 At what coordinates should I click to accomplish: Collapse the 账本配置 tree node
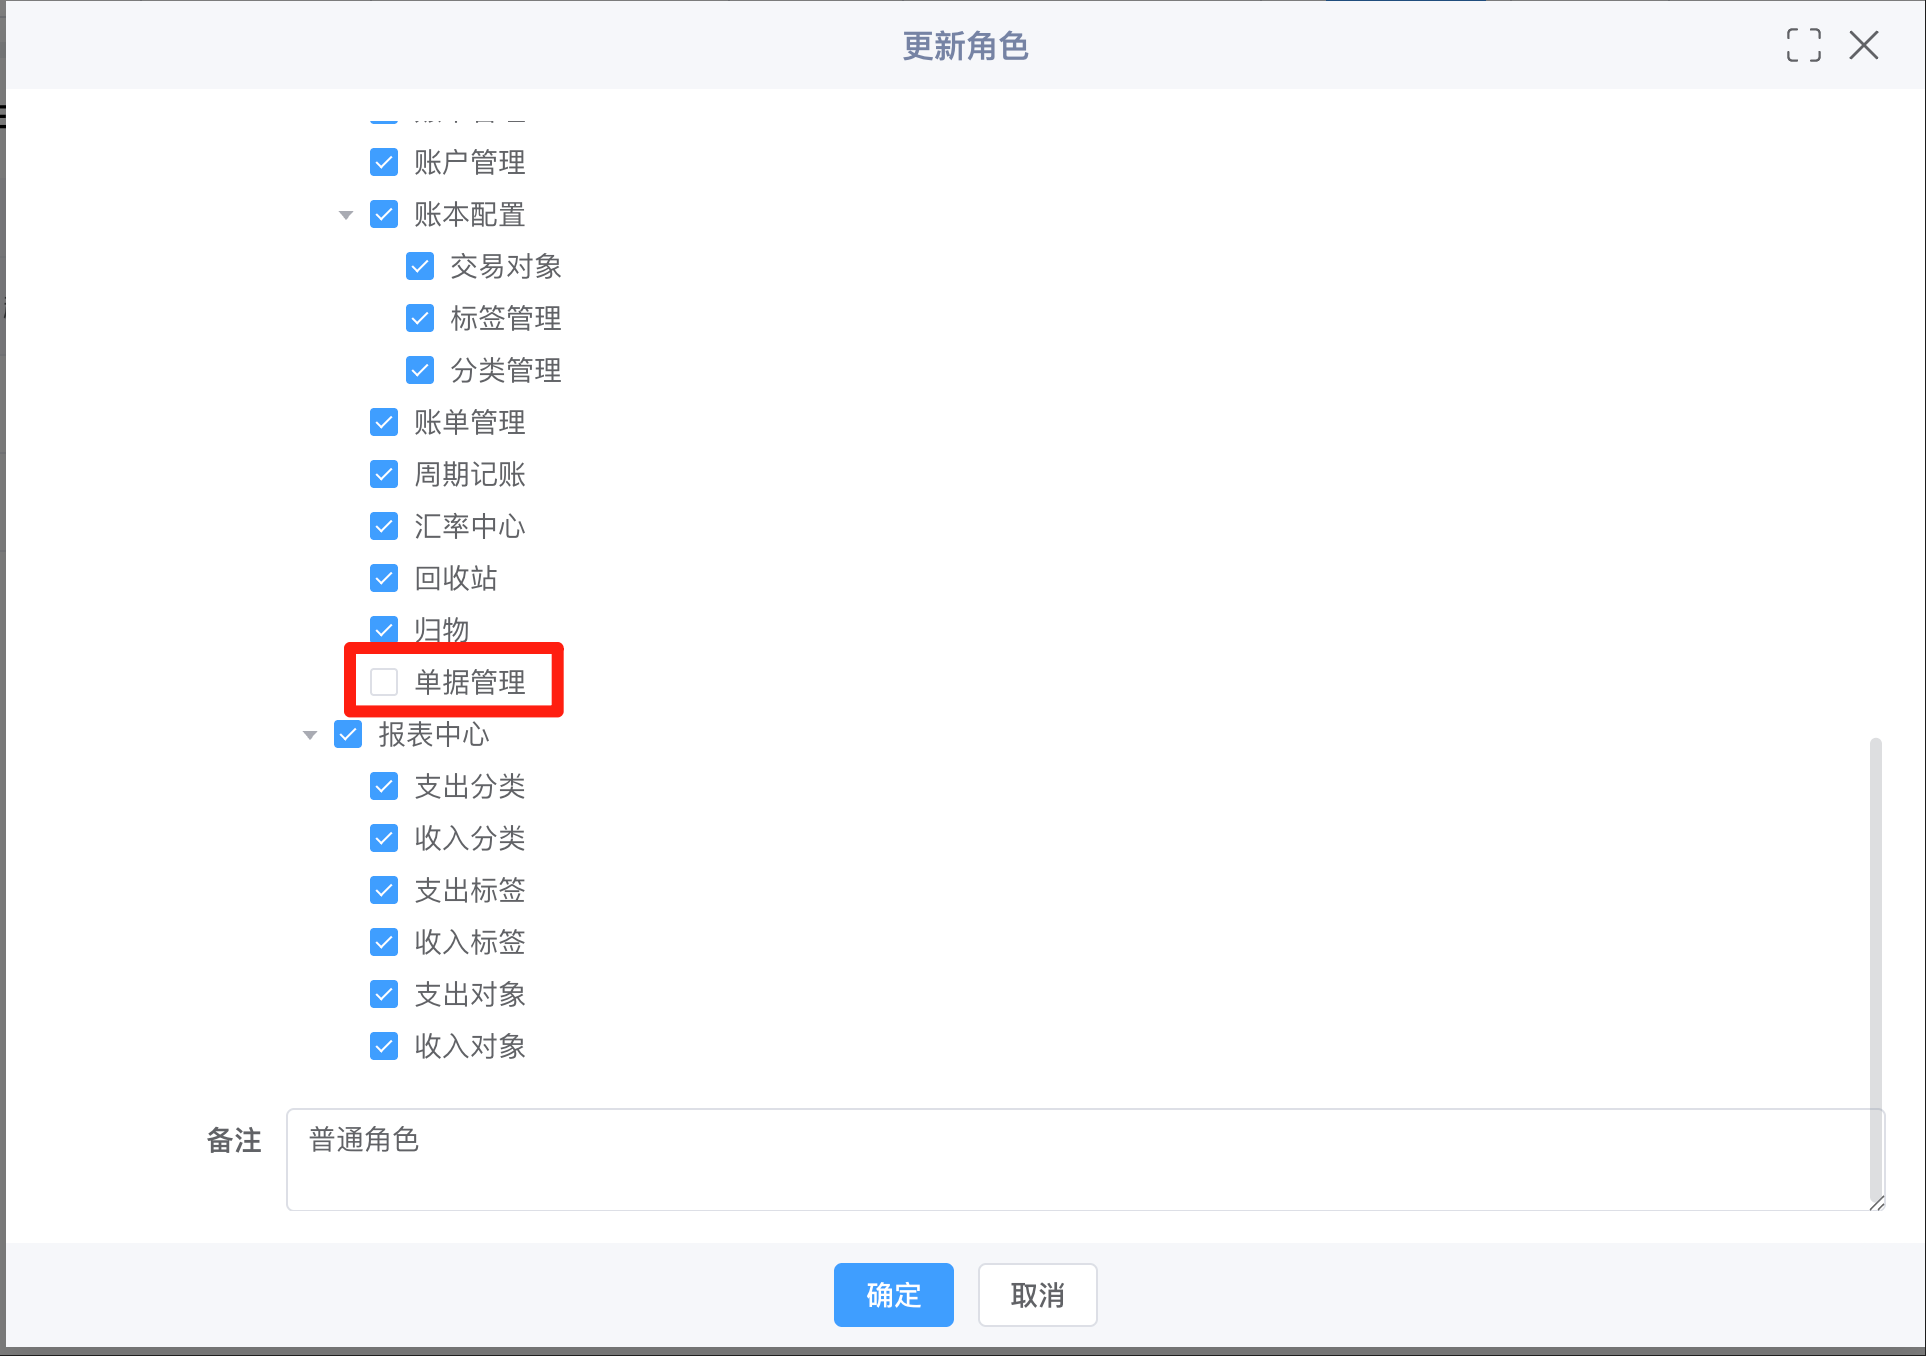(x=346, y=215)
